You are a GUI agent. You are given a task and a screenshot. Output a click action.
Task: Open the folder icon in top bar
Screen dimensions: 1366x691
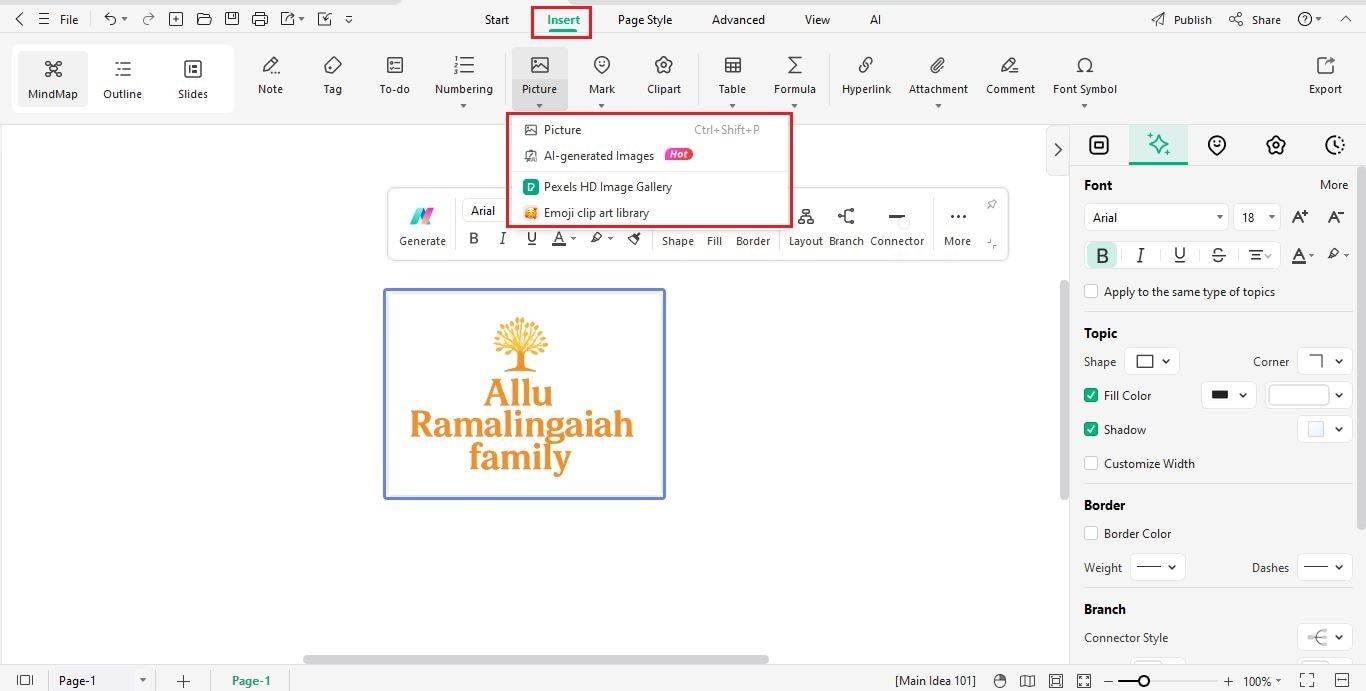[204, 19]
